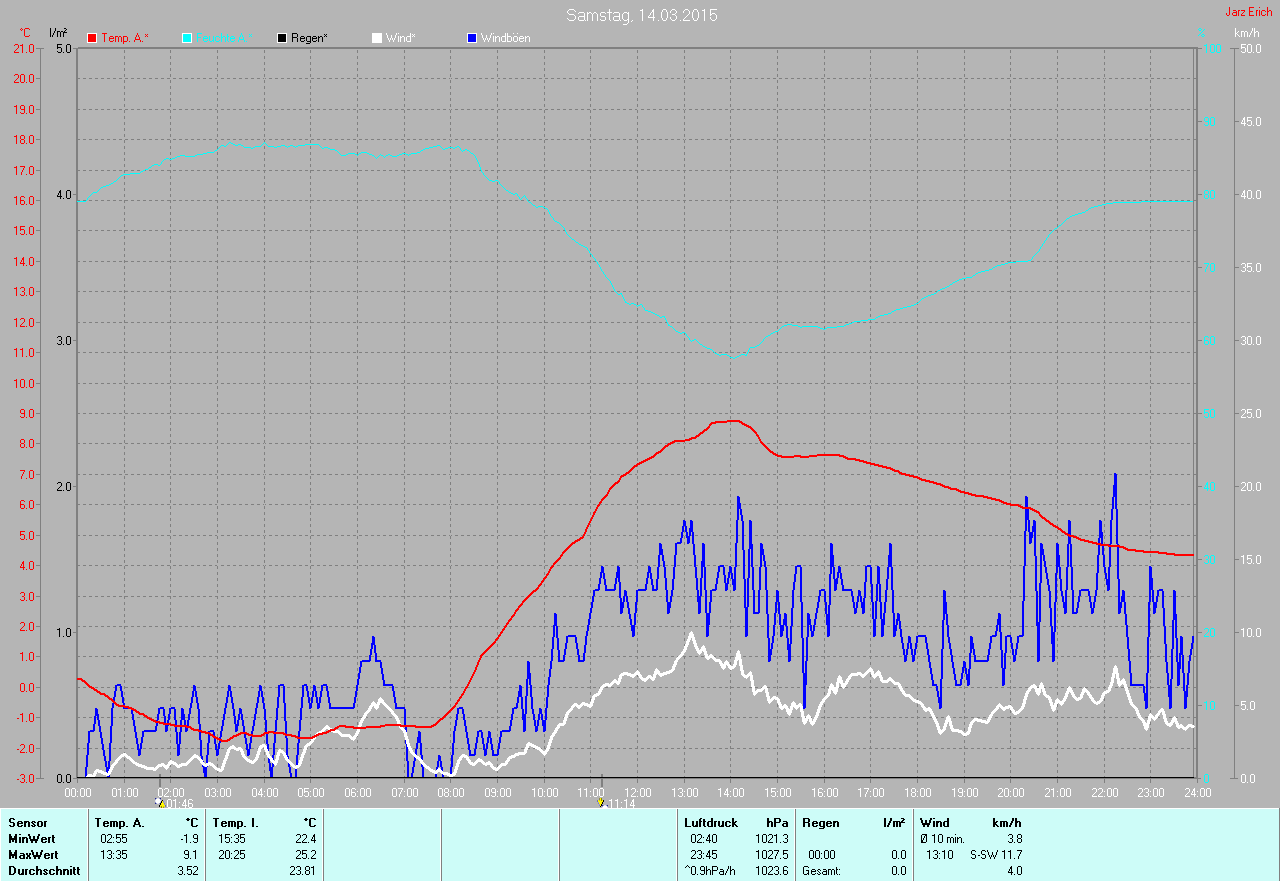
Task: Click the "Jarz Erich" author label
Action: pos(1249,12)
